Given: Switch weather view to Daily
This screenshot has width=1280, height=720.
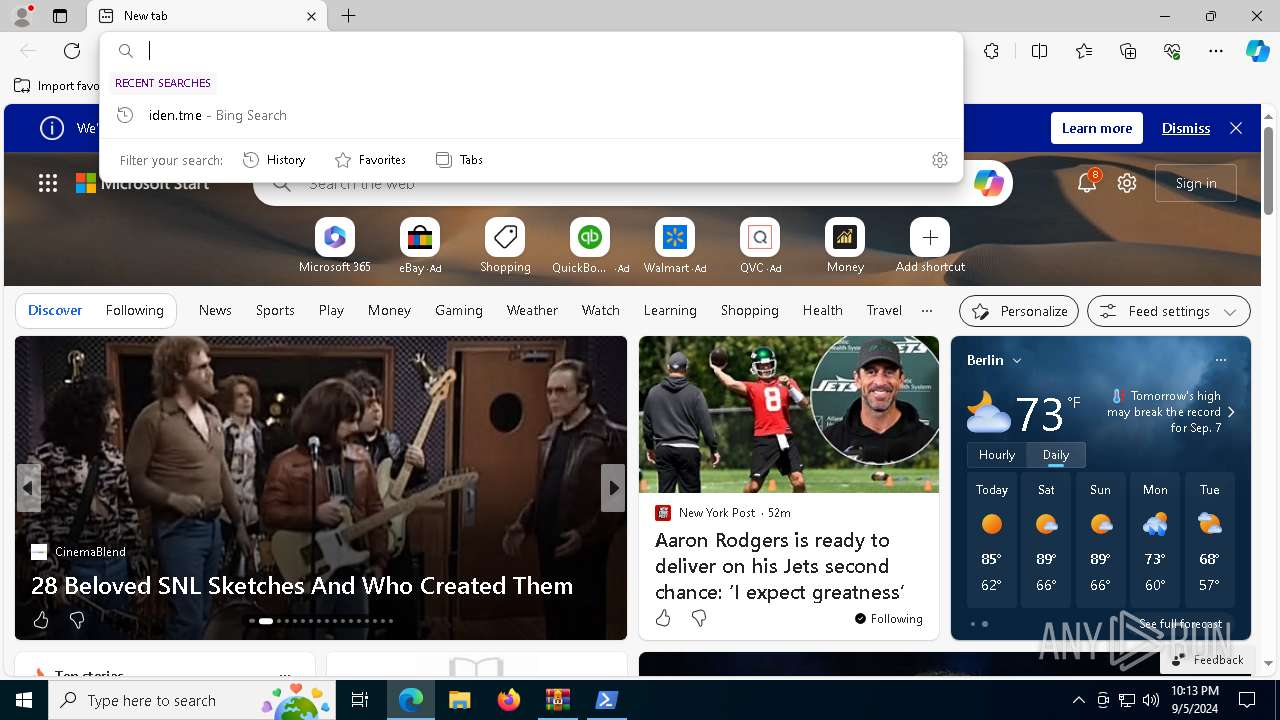Looking at the screenshot, I should 1056,455.
